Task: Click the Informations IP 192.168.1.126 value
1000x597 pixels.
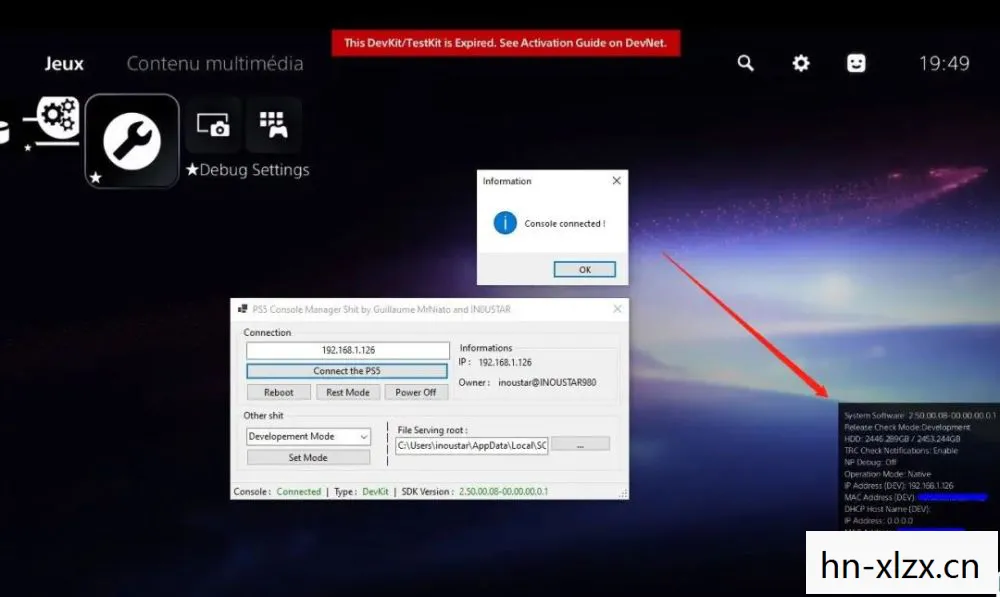Action: click(505, 362)
